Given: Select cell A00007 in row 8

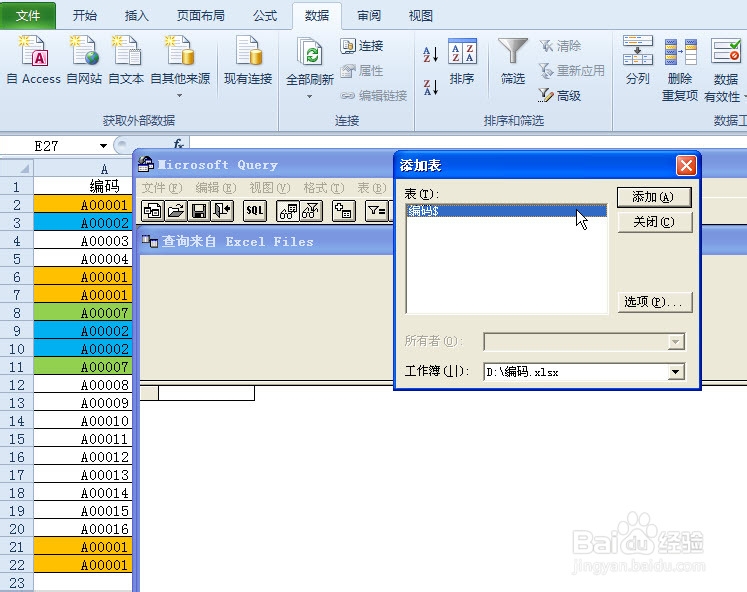Looking at the screenshot, I should click(83, 312).
